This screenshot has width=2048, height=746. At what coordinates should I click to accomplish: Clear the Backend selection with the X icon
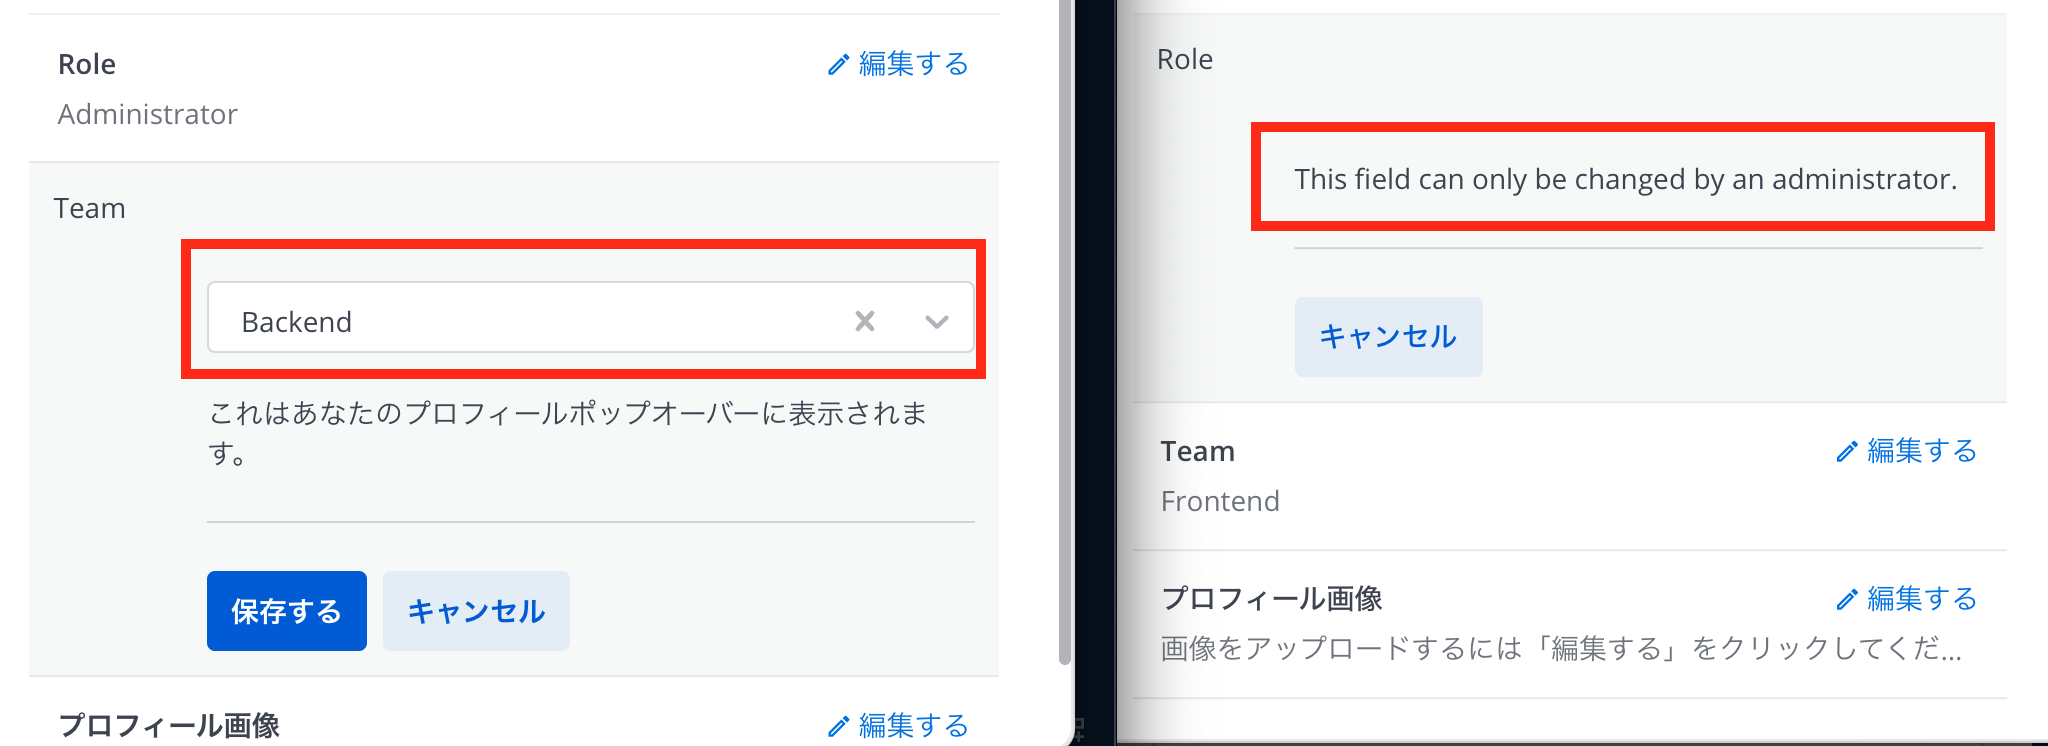click(x=865, y=321)
